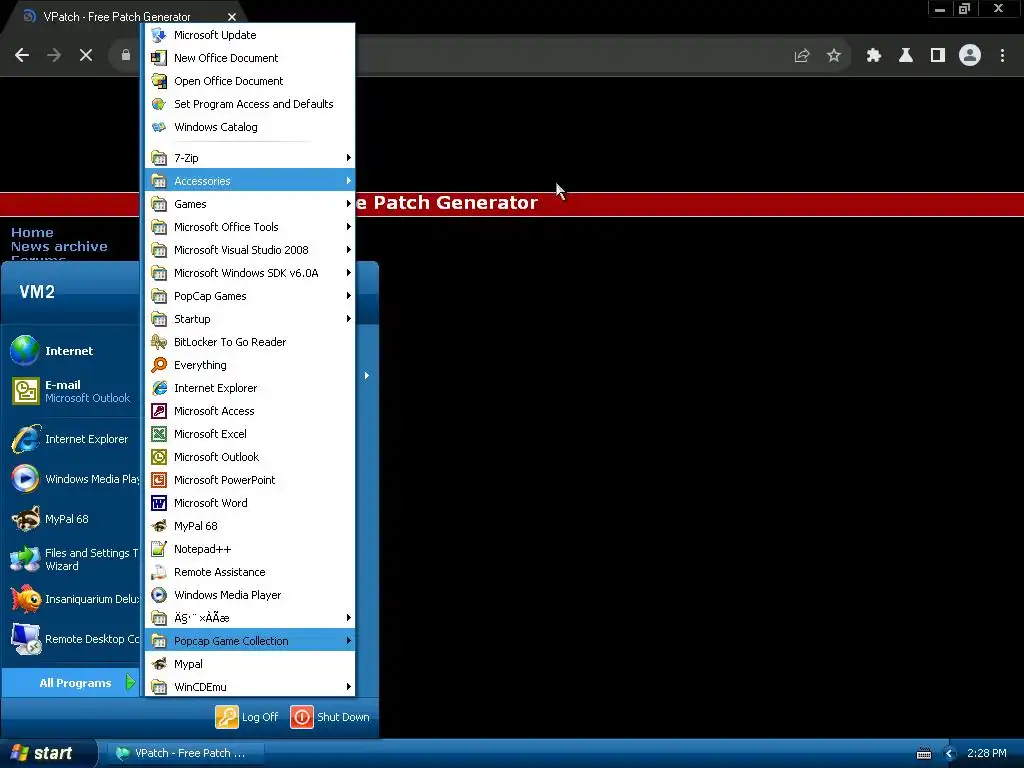Click the taskbar clock showing 2:28 PM
The image size is (1024, 768).
point(987,754)
